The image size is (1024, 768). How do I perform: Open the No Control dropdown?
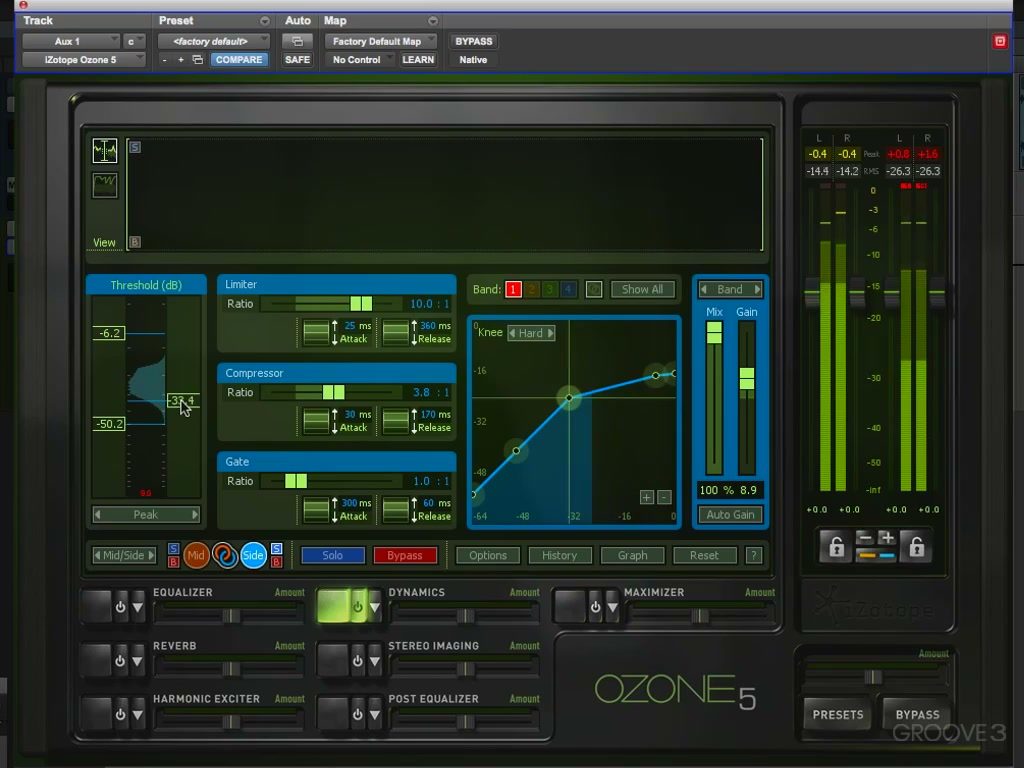coord(359,59)
